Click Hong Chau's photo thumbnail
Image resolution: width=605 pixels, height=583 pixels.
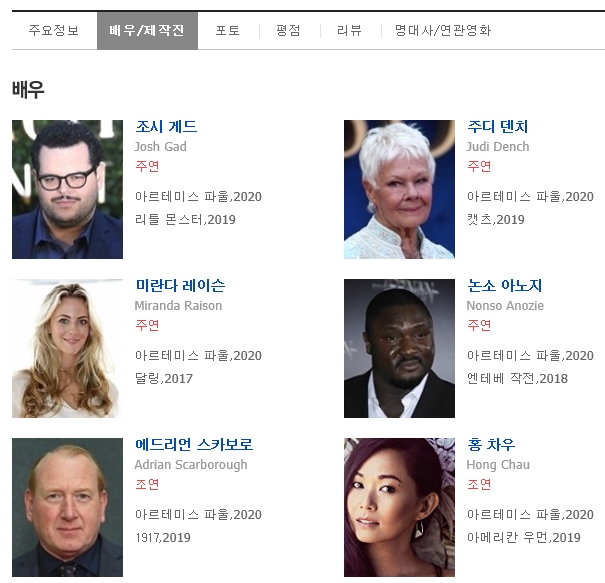(x=399, y=507)
